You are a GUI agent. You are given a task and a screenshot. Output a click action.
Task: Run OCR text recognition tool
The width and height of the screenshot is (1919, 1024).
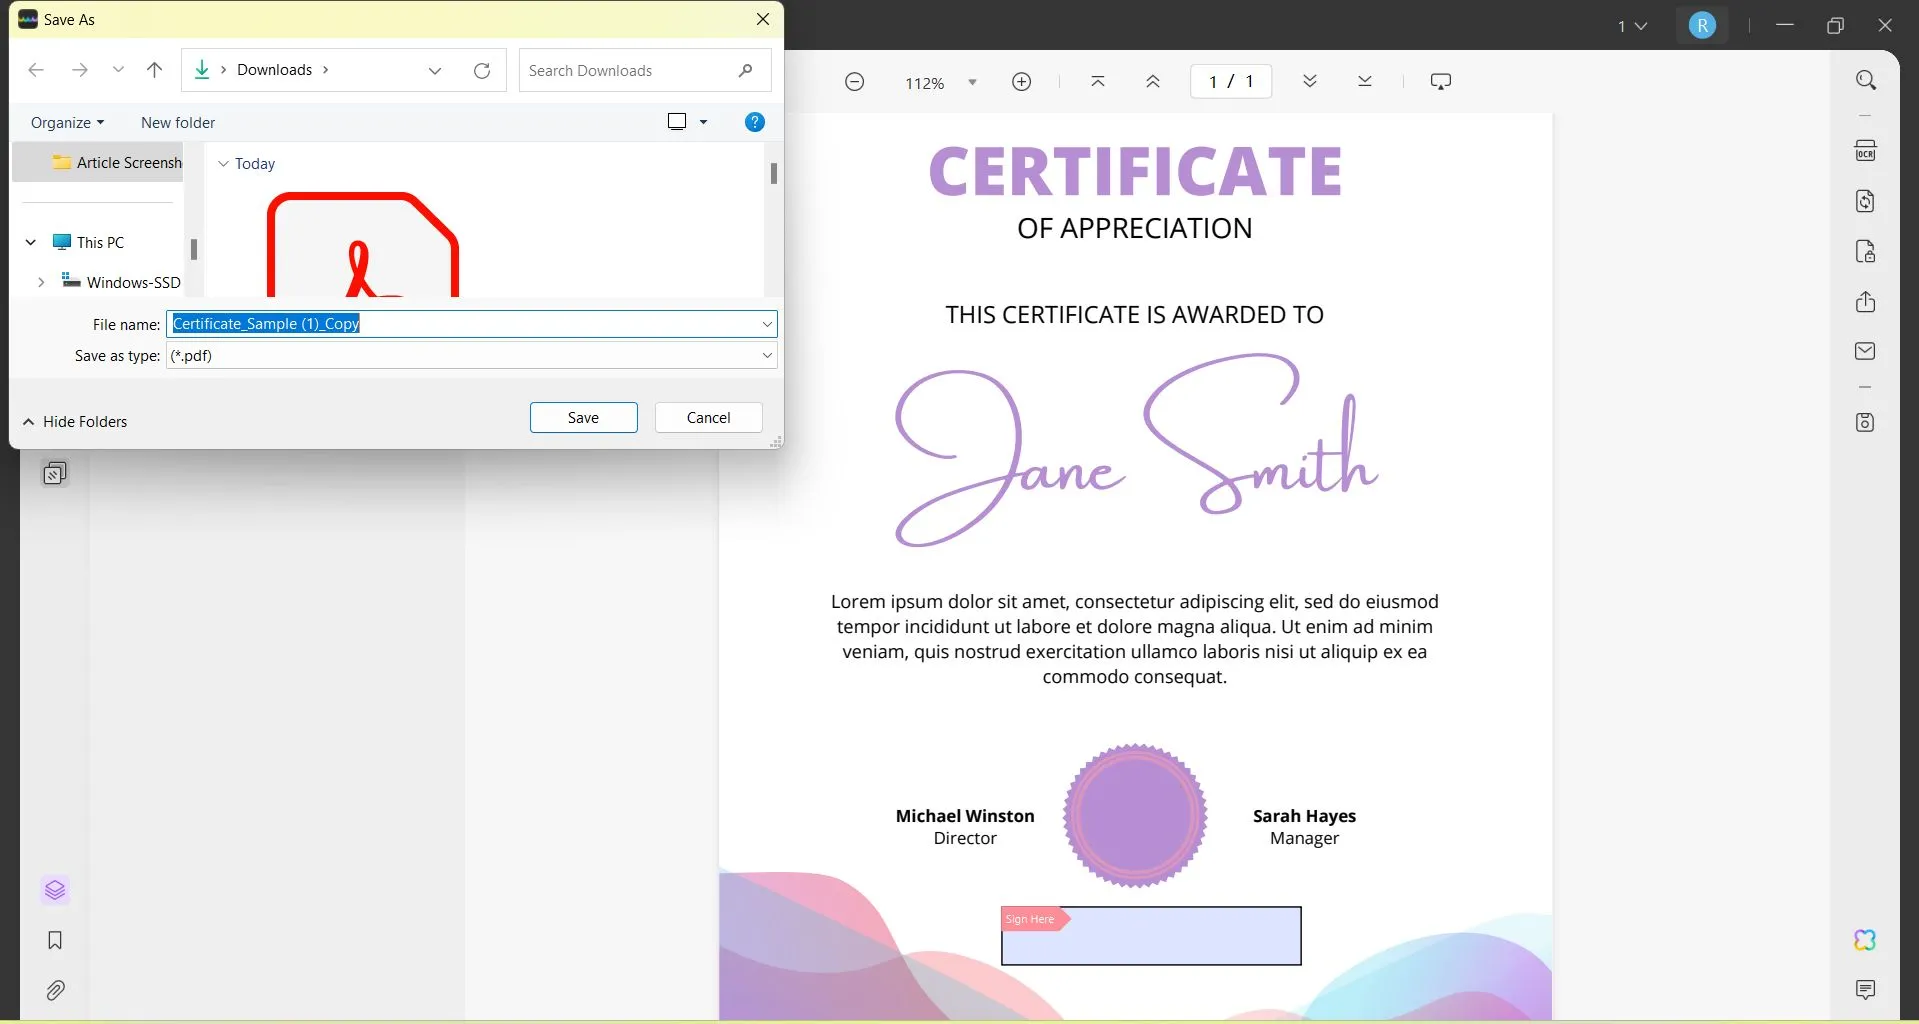click(1865, 151)
